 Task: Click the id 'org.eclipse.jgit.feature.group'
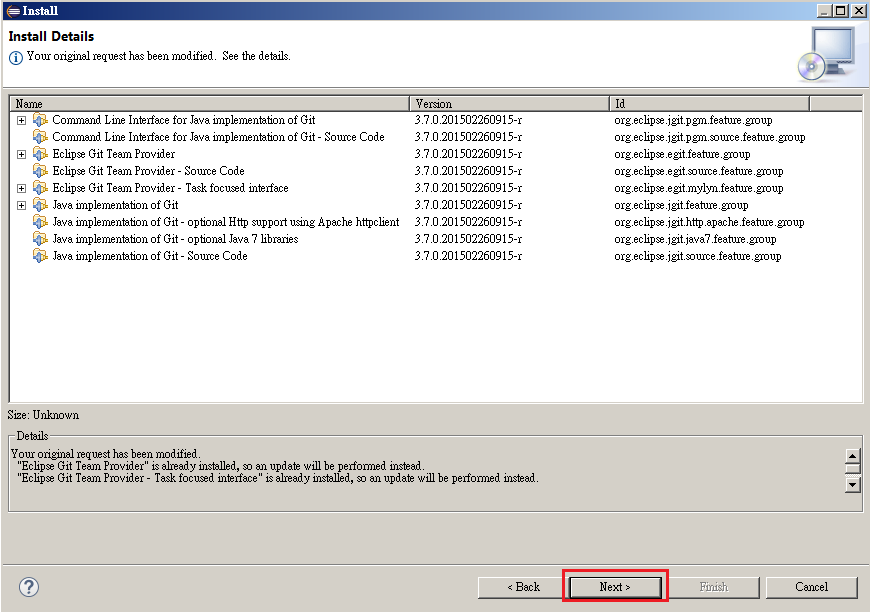point(681,205)
